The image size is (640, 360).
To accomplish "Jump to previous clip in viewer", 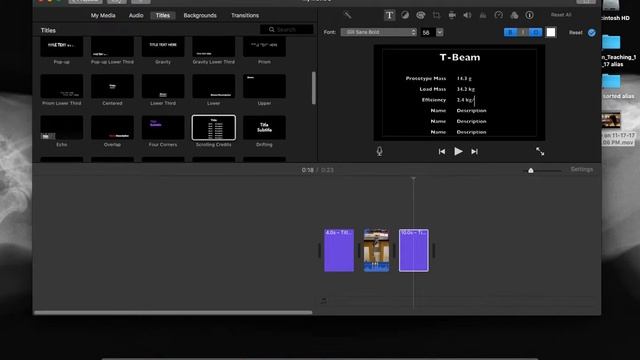I will click(442, 151).
